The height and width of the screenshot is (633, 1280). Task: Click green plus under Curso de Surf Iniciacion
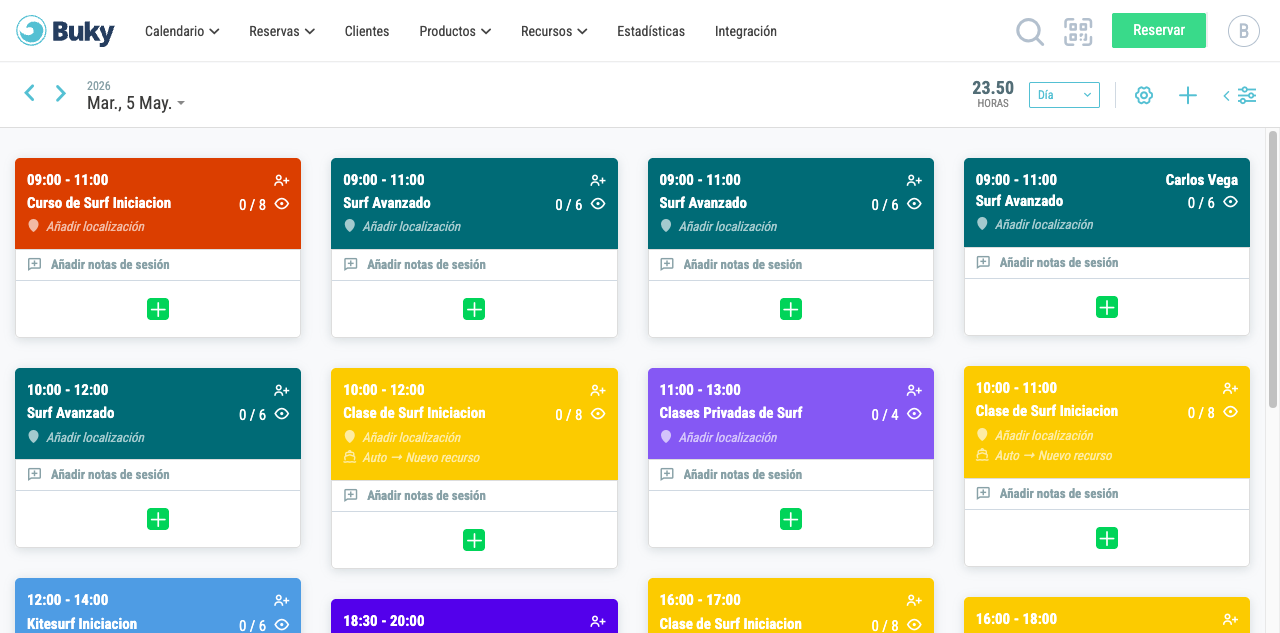pyautogui.click(x=158, y=309)
